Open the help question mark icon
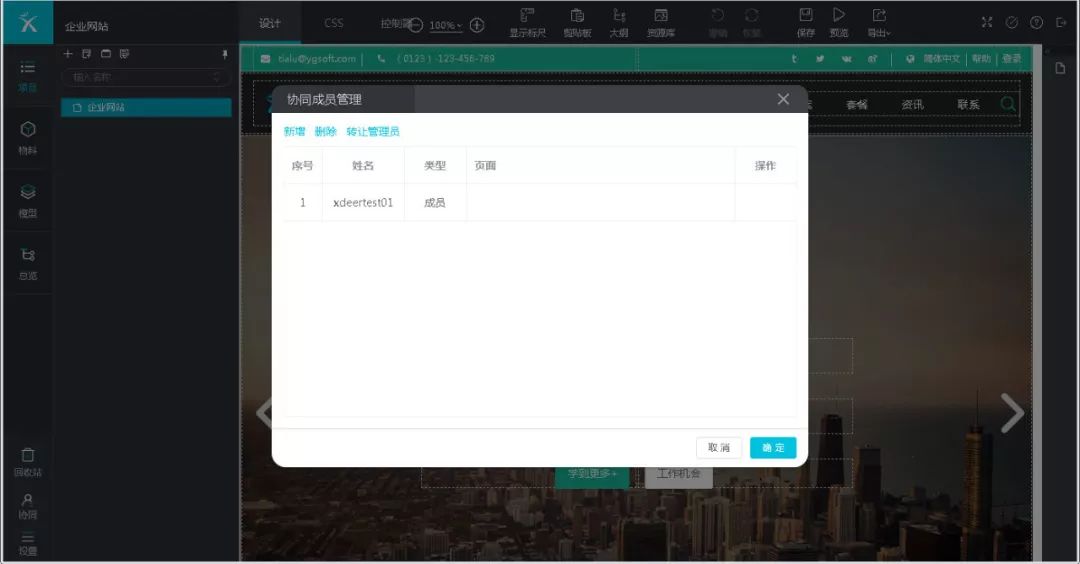Image resolution: width=1080 pixels, height=564 pixels. point(1037,23)
